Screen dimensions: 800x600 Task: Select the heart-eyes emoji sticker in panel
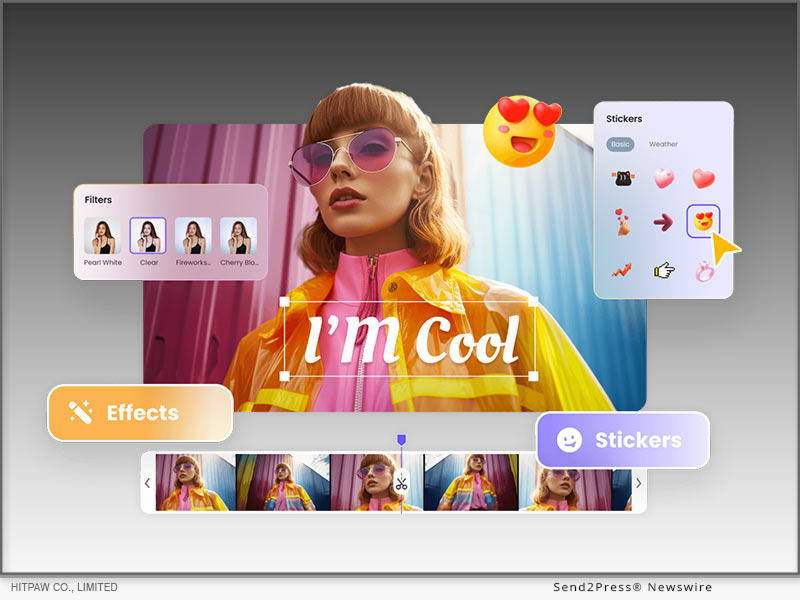coord(703,222)
